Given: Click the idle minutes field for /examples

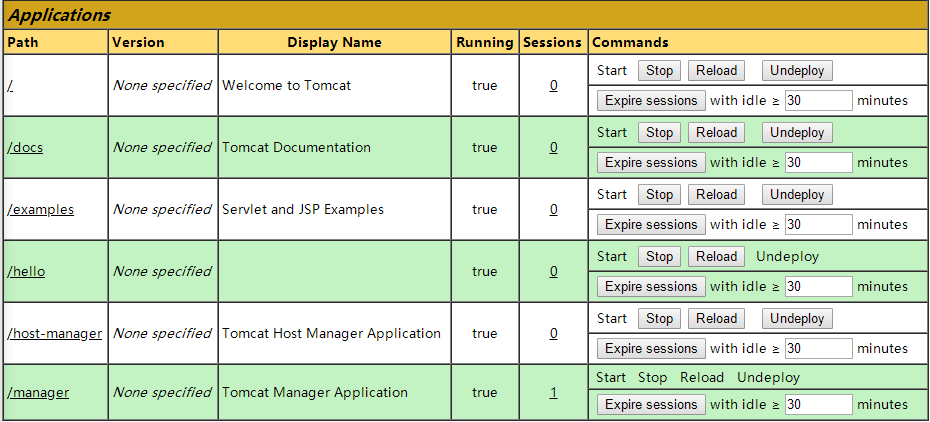Looking at the screenshot, I should pyautogui.click(x=818, y=225).
